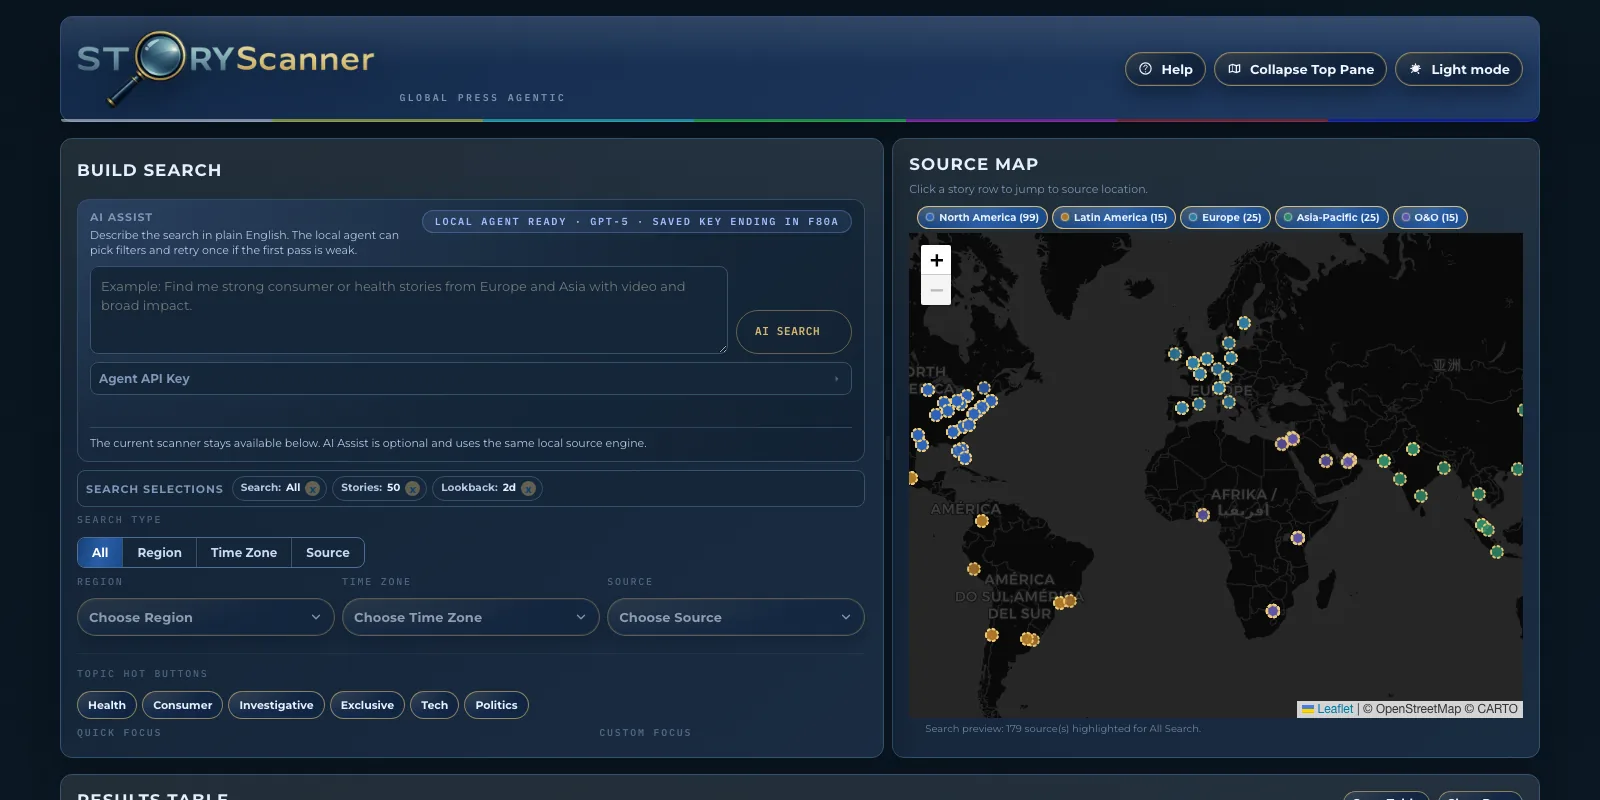Toggle the Tech topic hot button

click(434, 705)
